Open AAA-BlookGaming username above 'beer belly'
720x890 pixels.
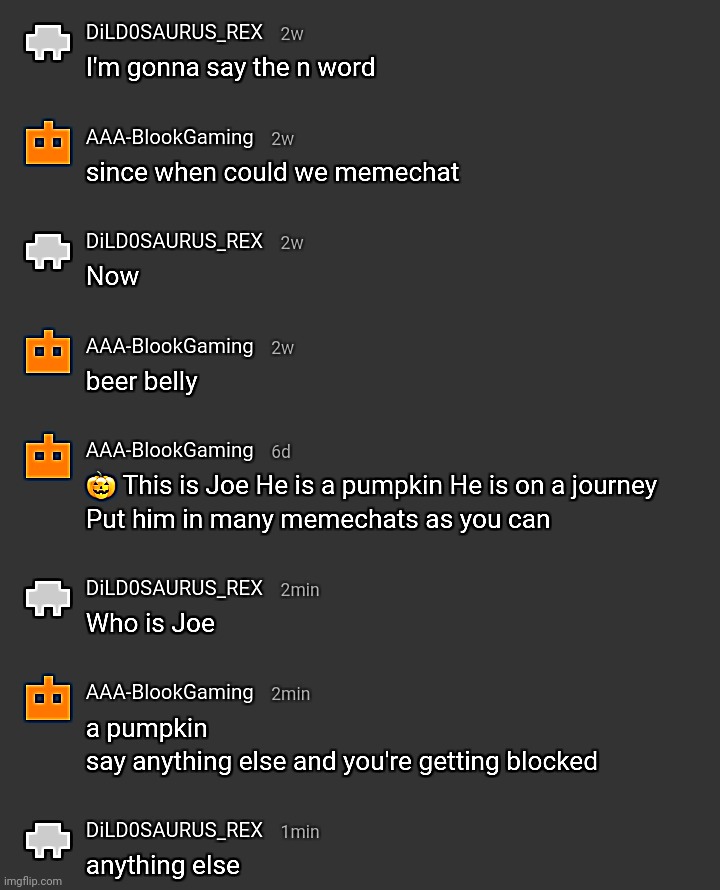[169, 346]
